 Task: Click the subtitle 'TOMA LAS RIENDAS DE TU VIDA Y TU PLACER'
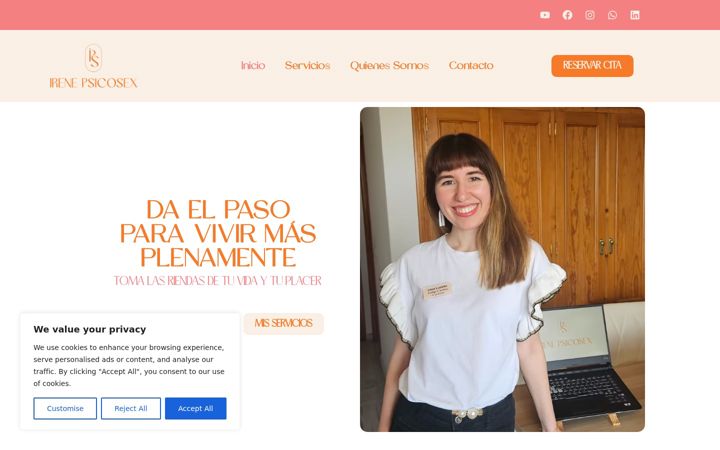point(218,281)
